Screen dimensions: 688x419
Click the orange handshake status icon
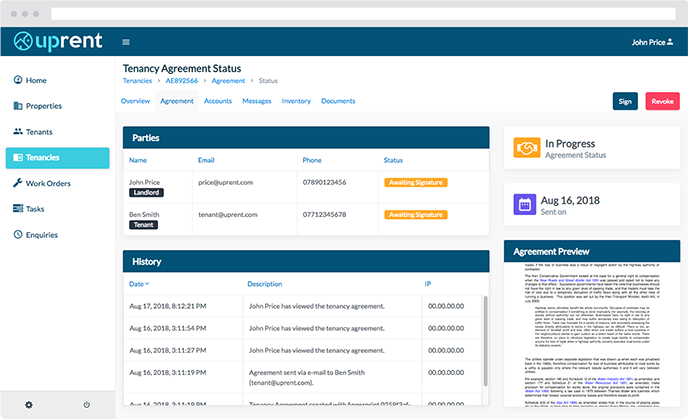527,148
